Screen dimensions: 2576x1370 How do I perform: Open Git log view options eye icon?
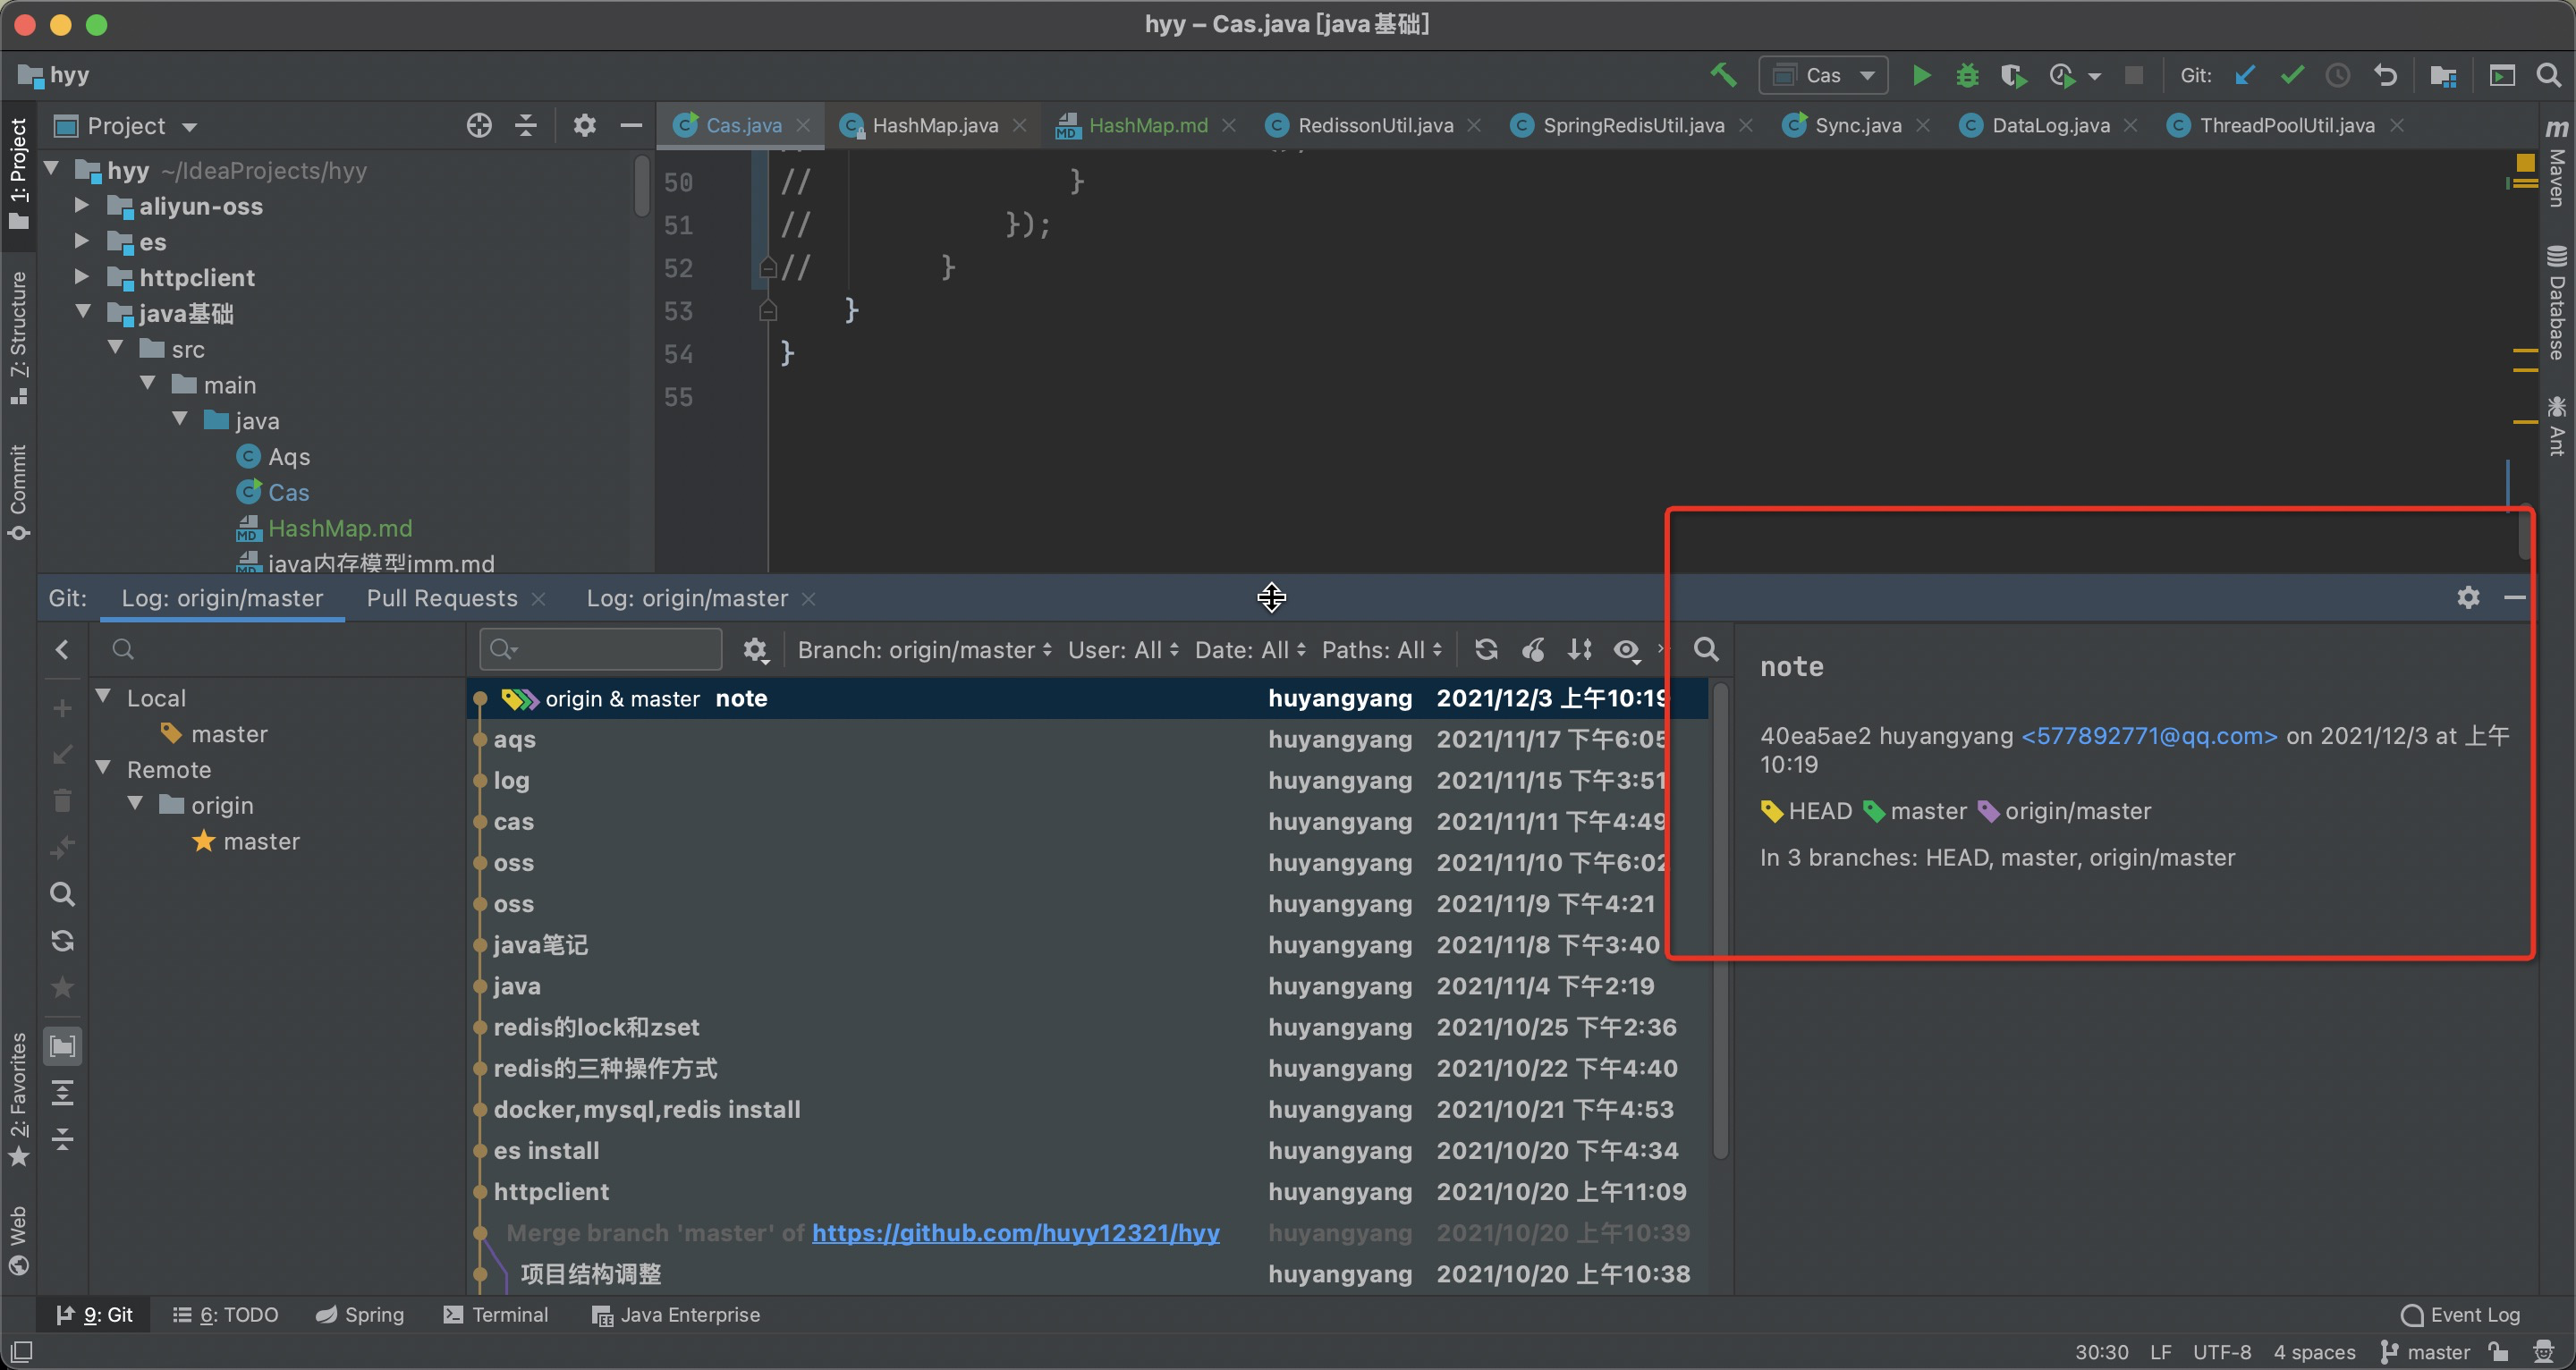(x=1627, y=650)
